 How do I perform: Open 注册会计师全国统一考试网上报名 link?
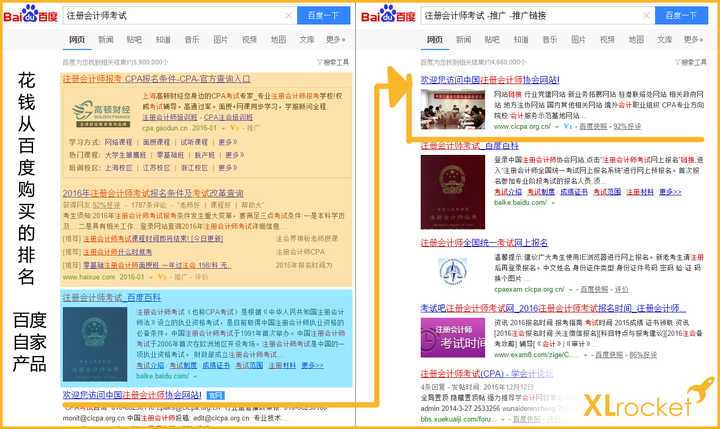tap(484, 243)
